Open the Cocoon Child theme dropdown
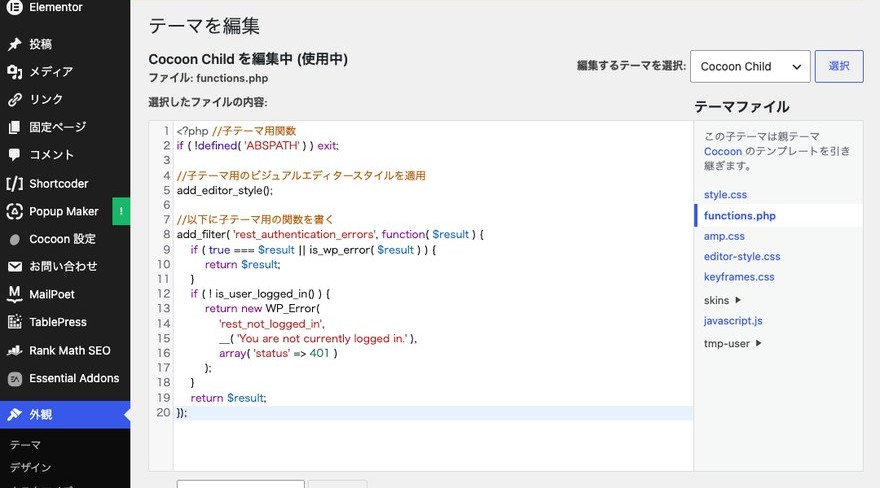This screenshot has width=880, height=488. pos(750,66)
